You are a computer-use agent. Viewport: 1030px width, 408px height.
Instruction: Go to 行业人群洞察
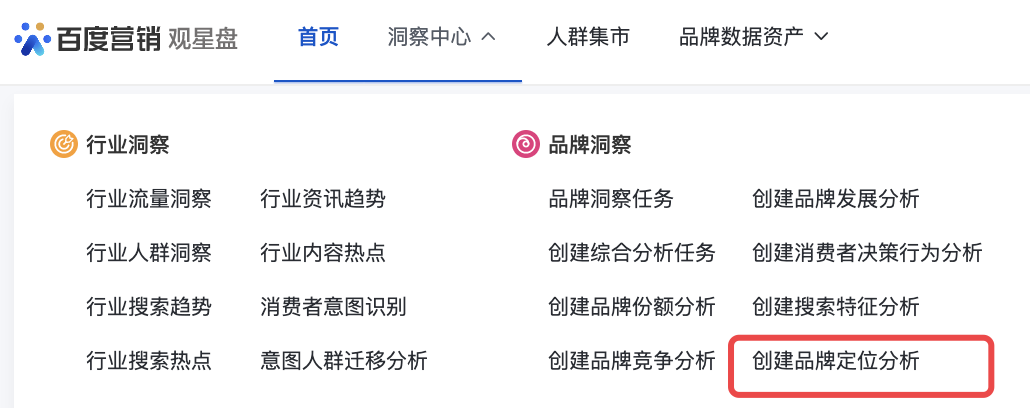click(x=149, y=253)
